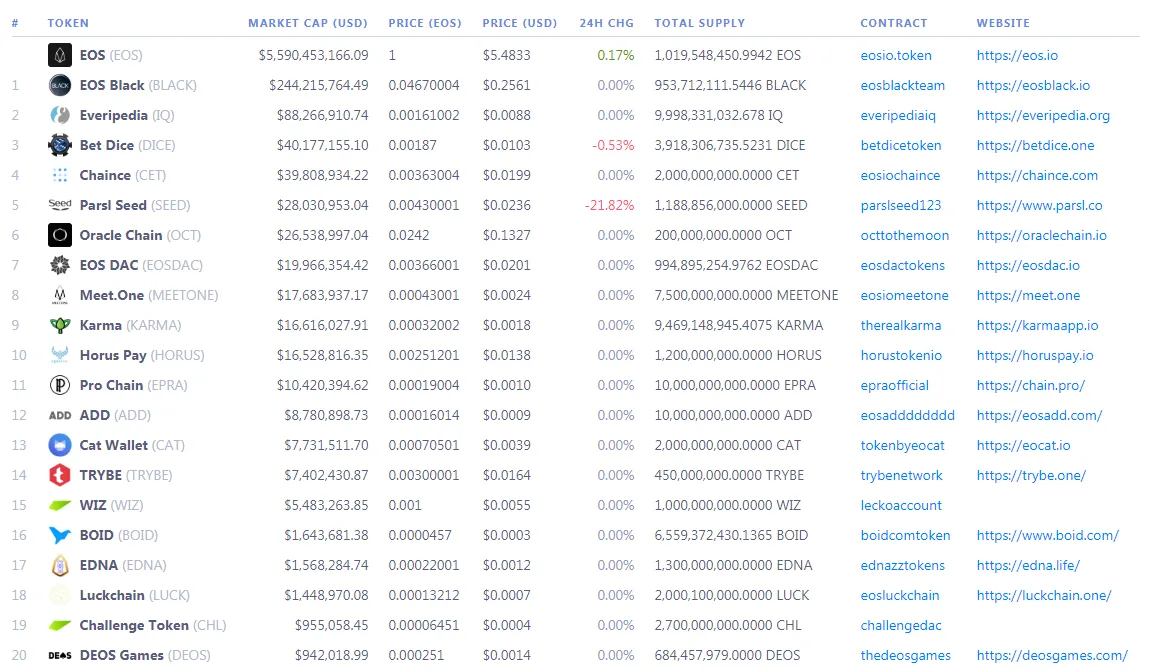Click the TRYBE token name
Image resolution: width=1150 pixels, height=670 pixels.
pyautogui.click(x=100, y=475)
